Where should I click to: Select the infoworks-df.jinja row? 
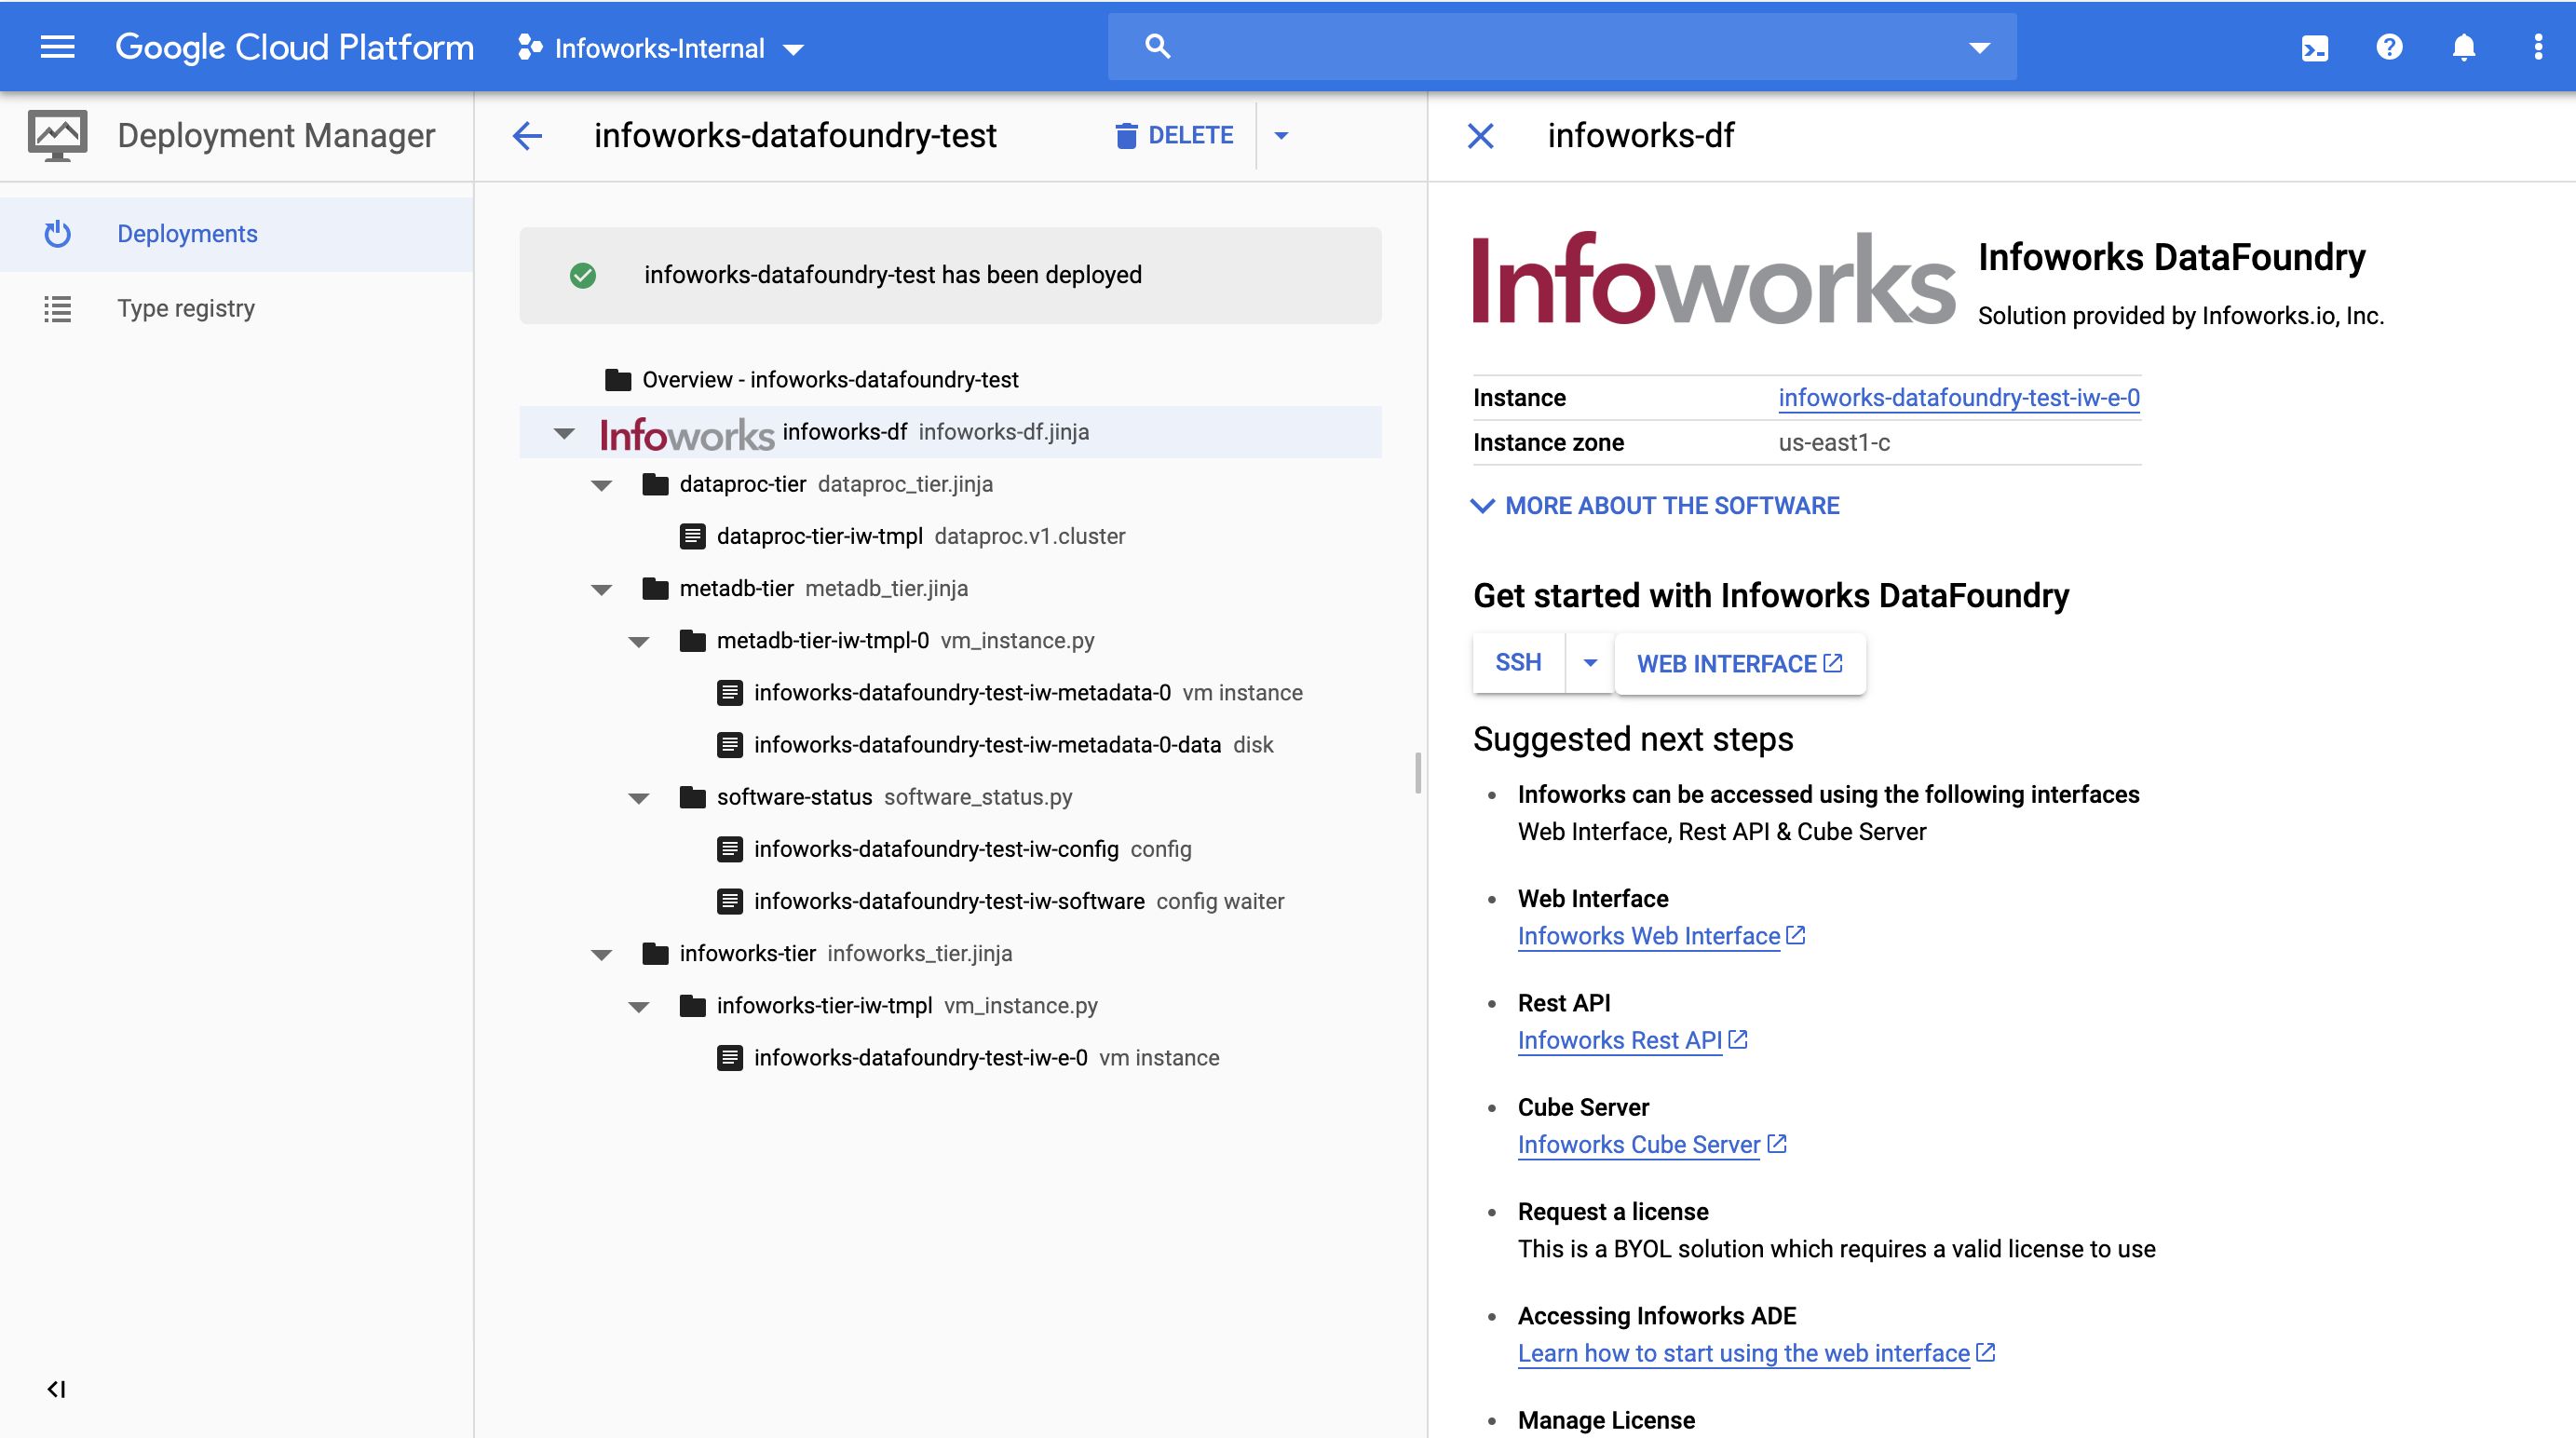[949, 432]
